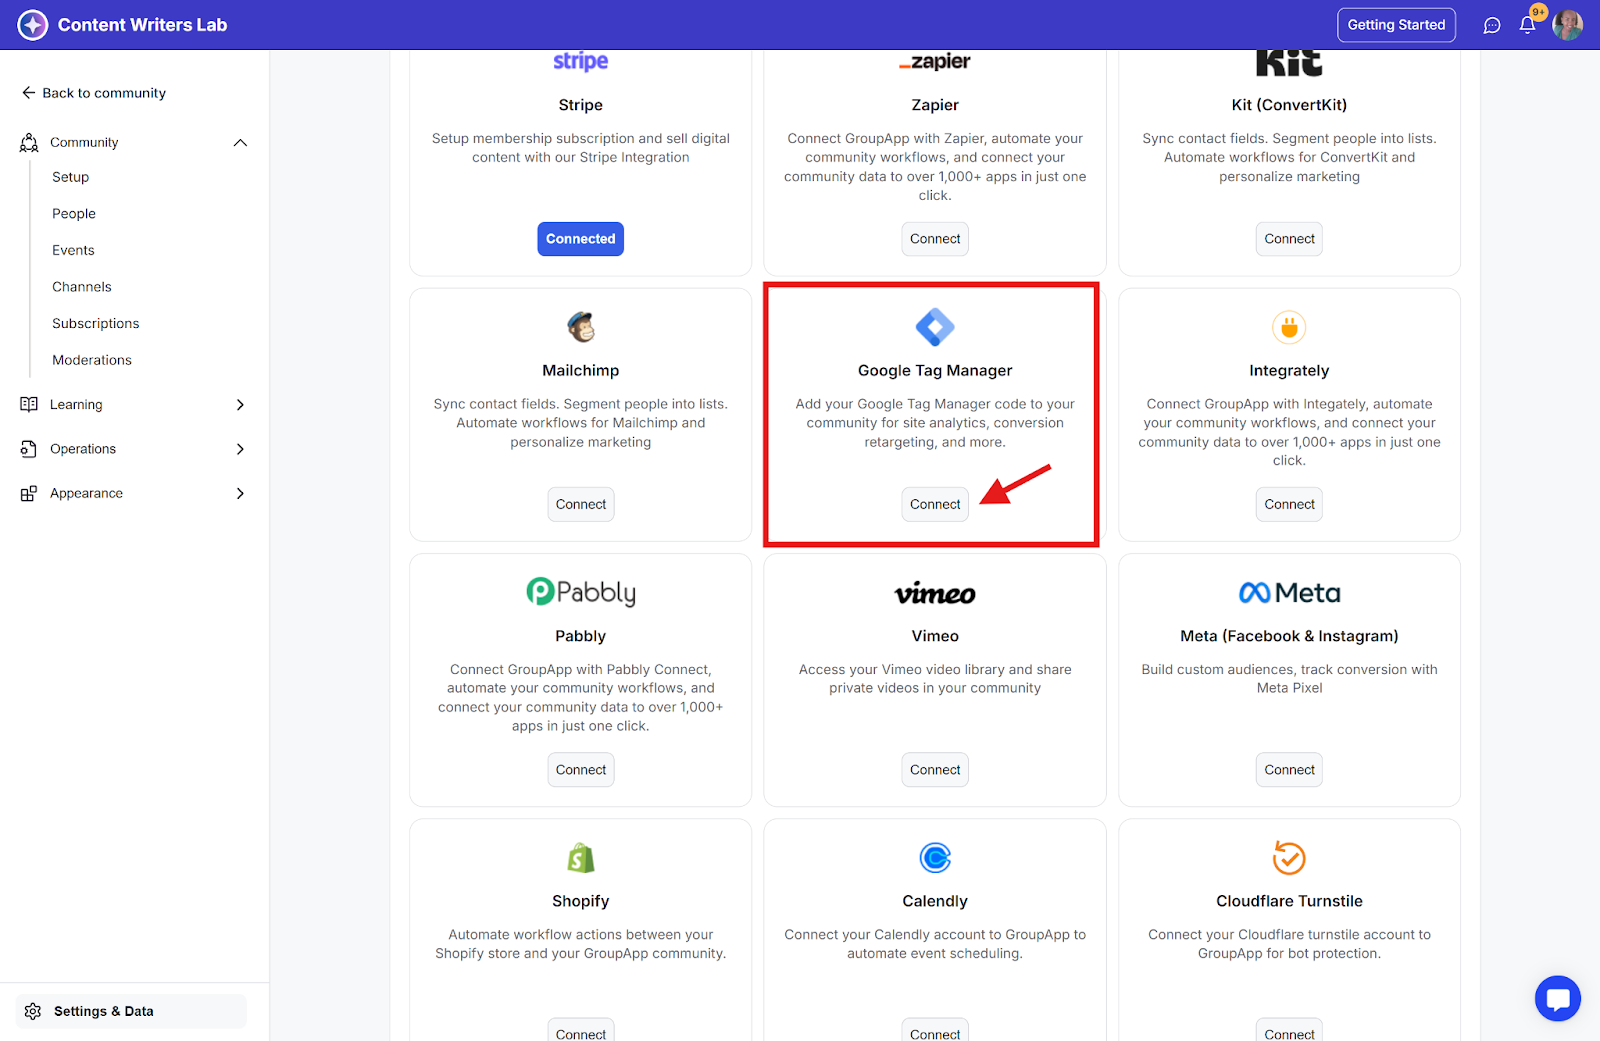Click the Stripe logo
Viewport: 1600px width, 1041px height.
tap(581, 62)
